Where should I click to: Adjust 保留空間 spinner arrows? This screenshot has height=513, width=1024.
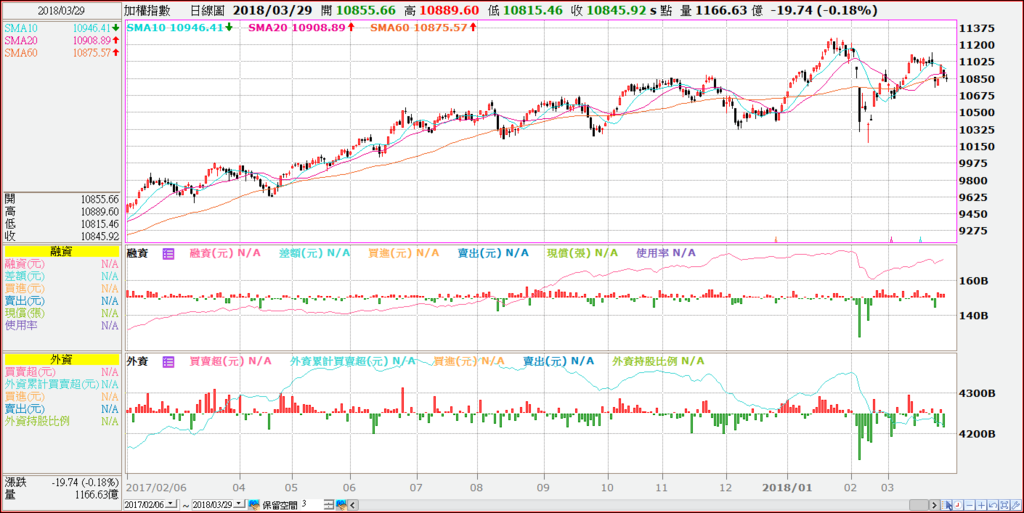(328, 505)
